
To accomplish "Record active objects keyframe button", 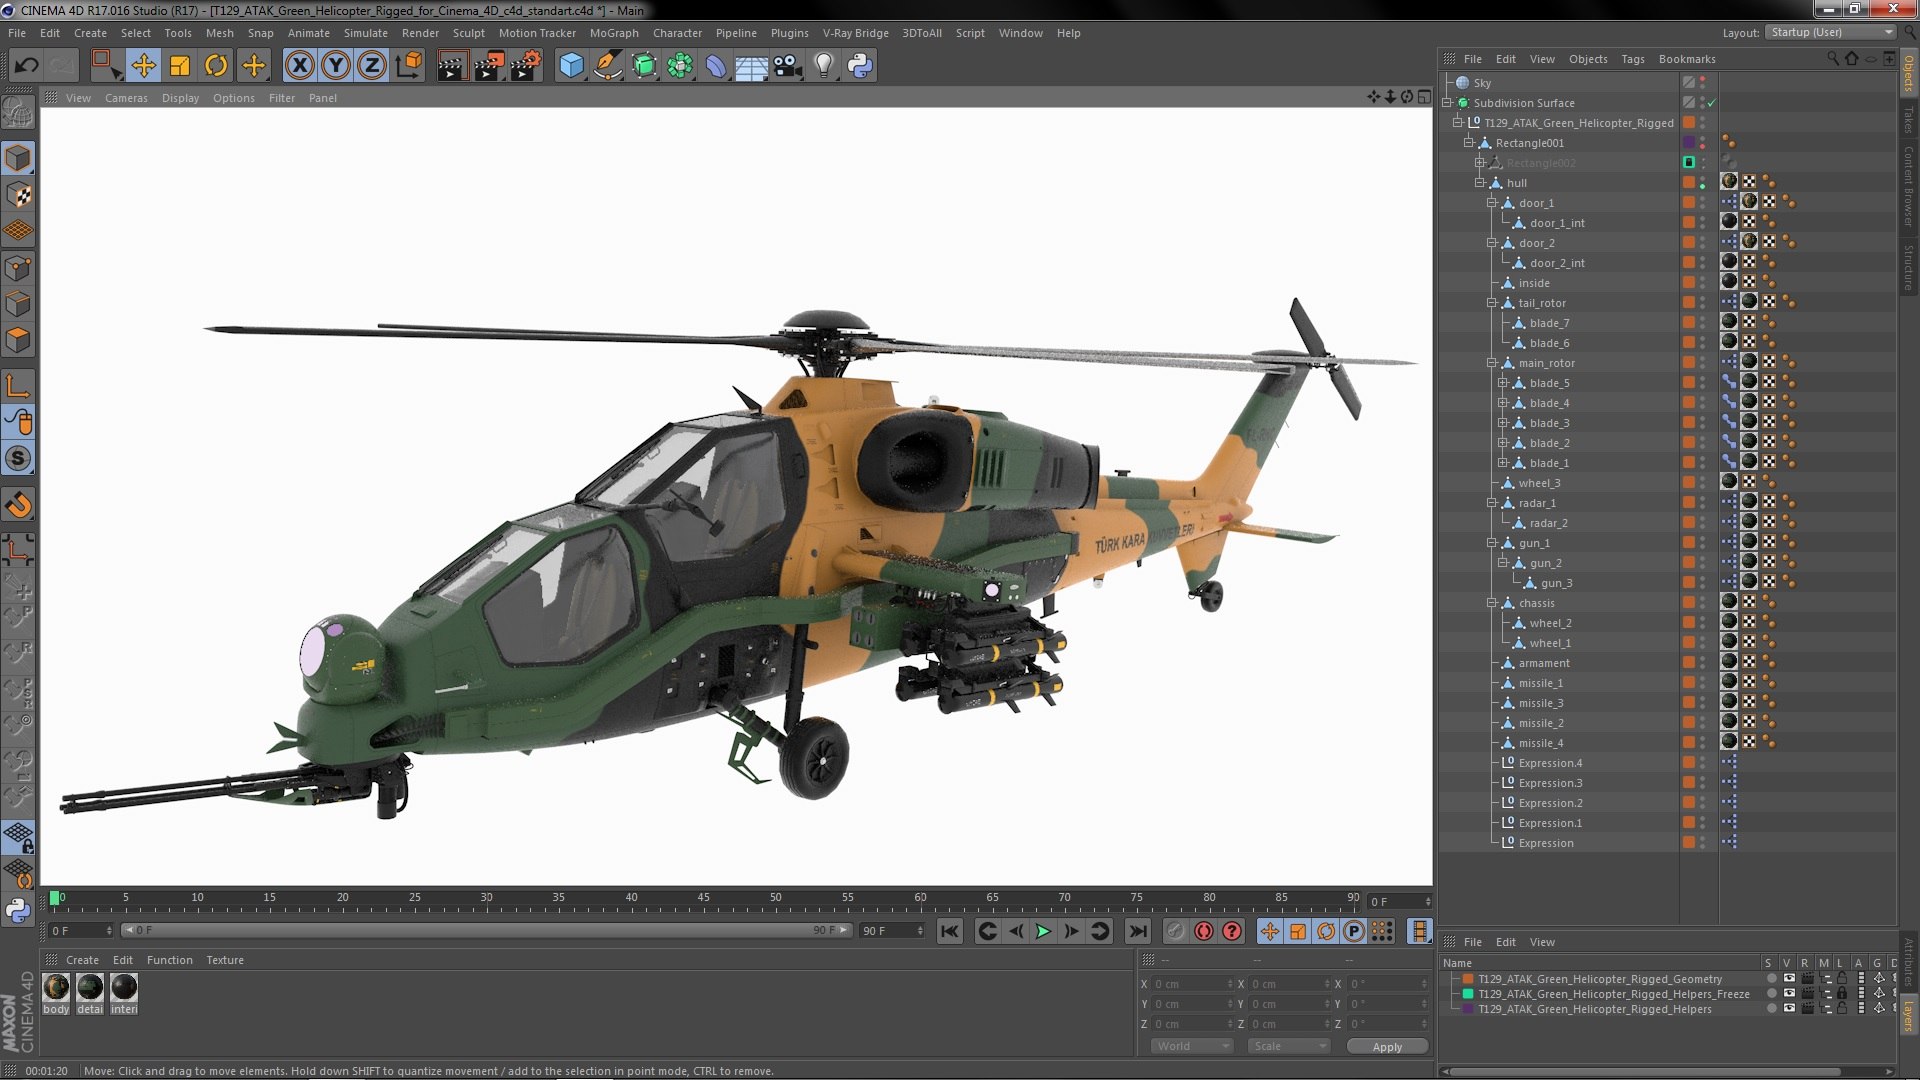I will pyautogui.click(x=1175, y=931).
